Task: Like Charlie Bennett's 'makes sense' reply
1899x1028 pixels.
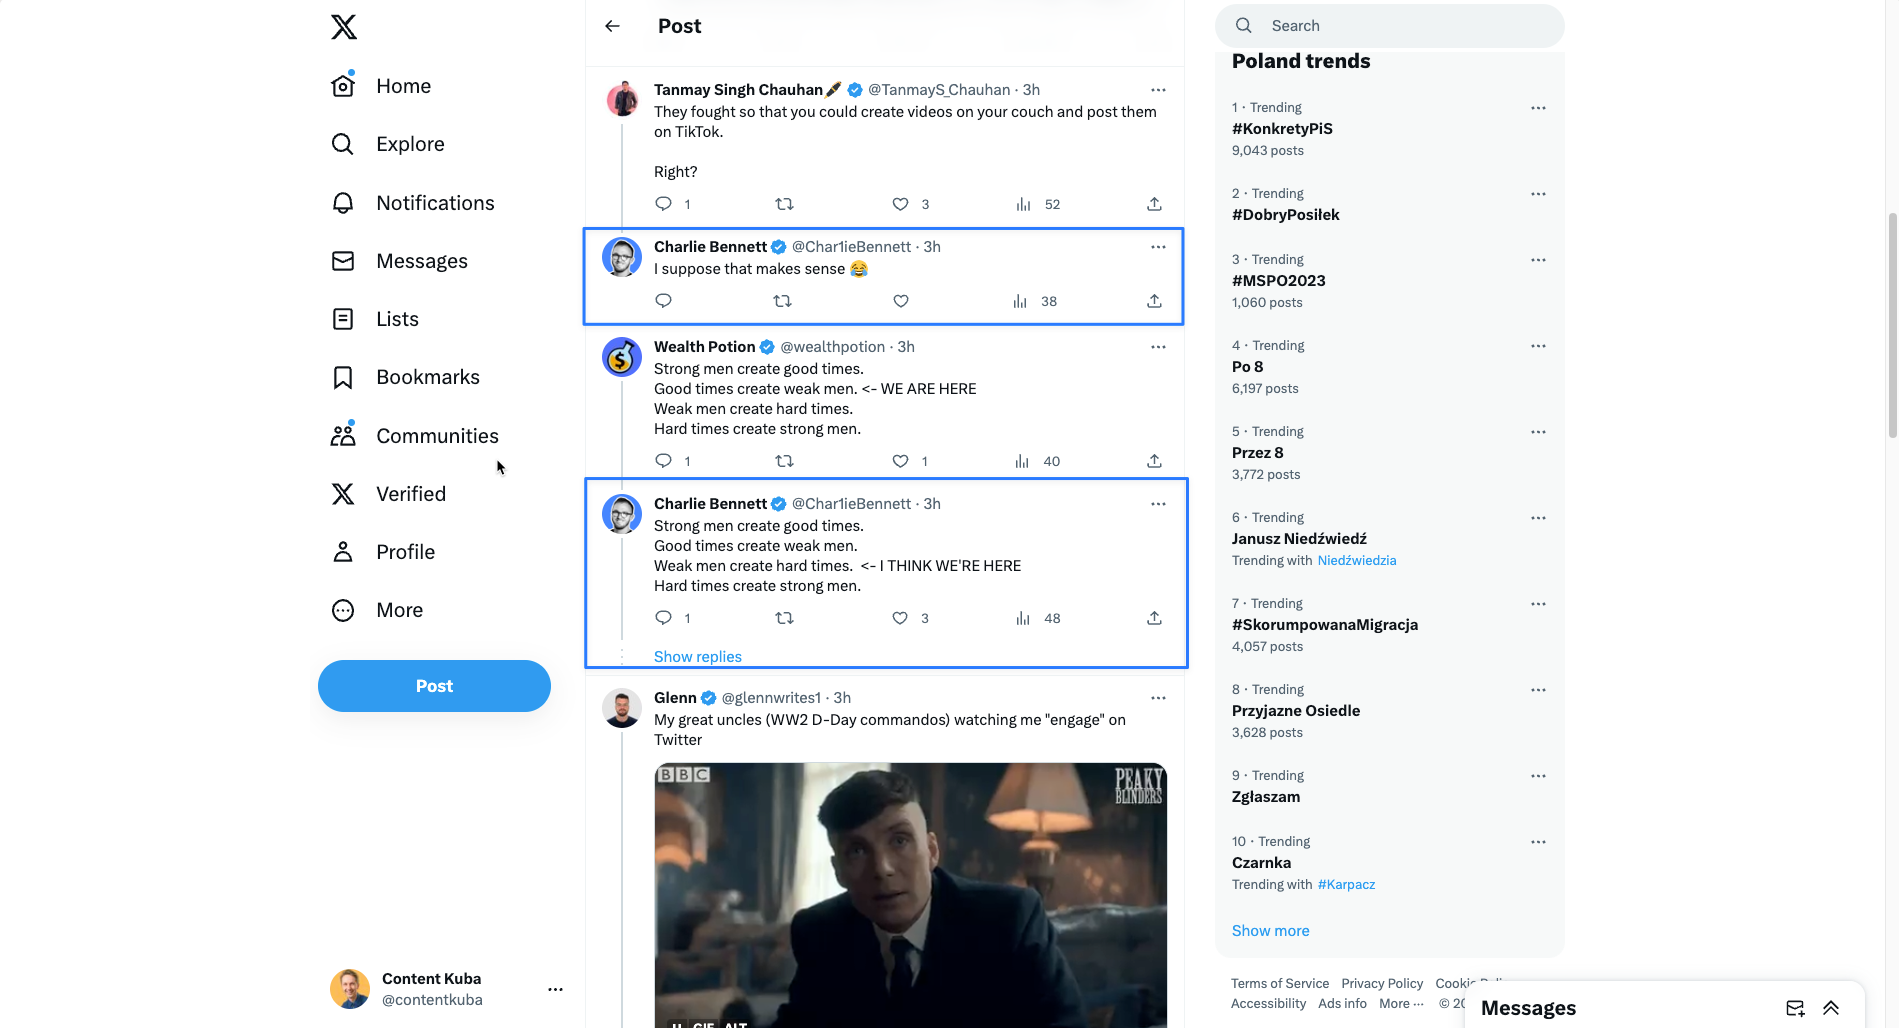Action: click(900, 301)
